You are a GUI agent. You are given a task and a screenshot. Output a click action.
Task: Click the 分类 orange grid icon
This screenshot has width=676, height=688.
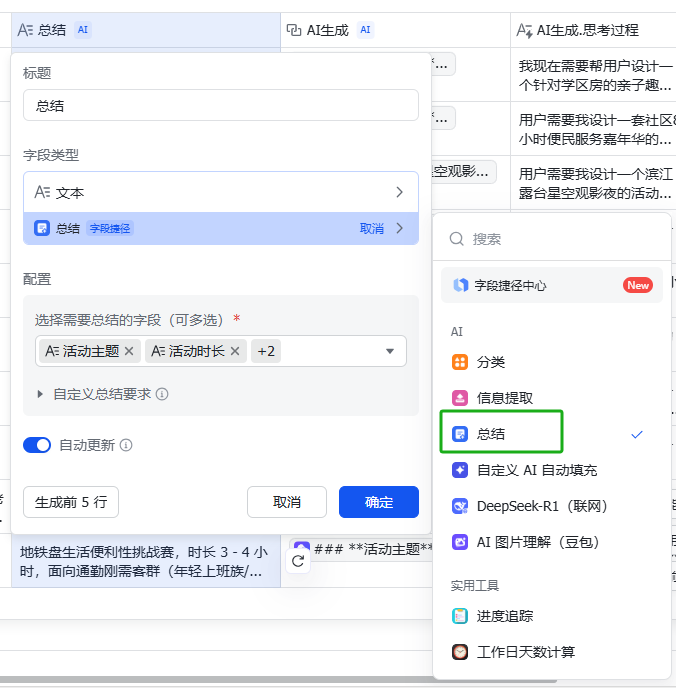click(x=460, y=362)
